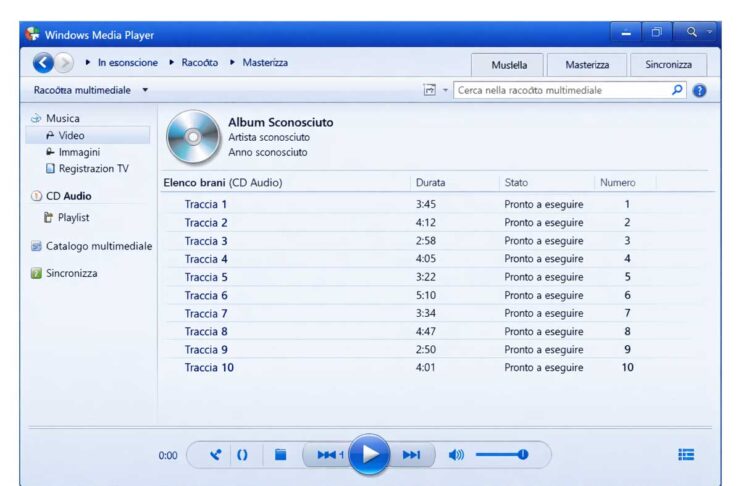Expand arrow before In esonscione breadcrumb
This screenshot has height=486, width=741.
(x=88, y=62)
